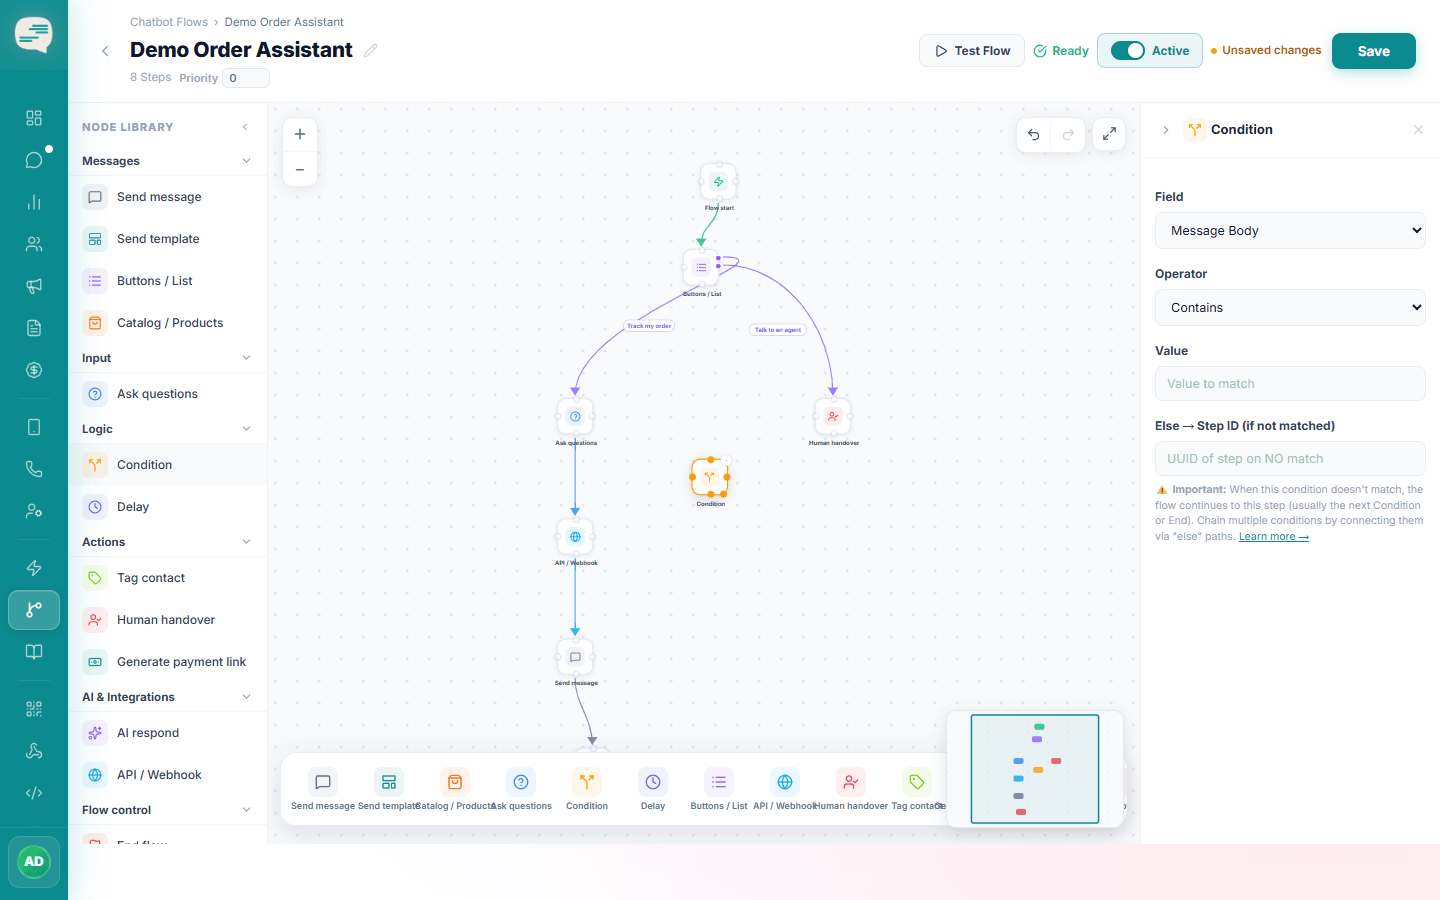Add Buttons / List from bottom quick toolbar
The height and width of the screenshot is (900, 1440).
tap(719, 789)
